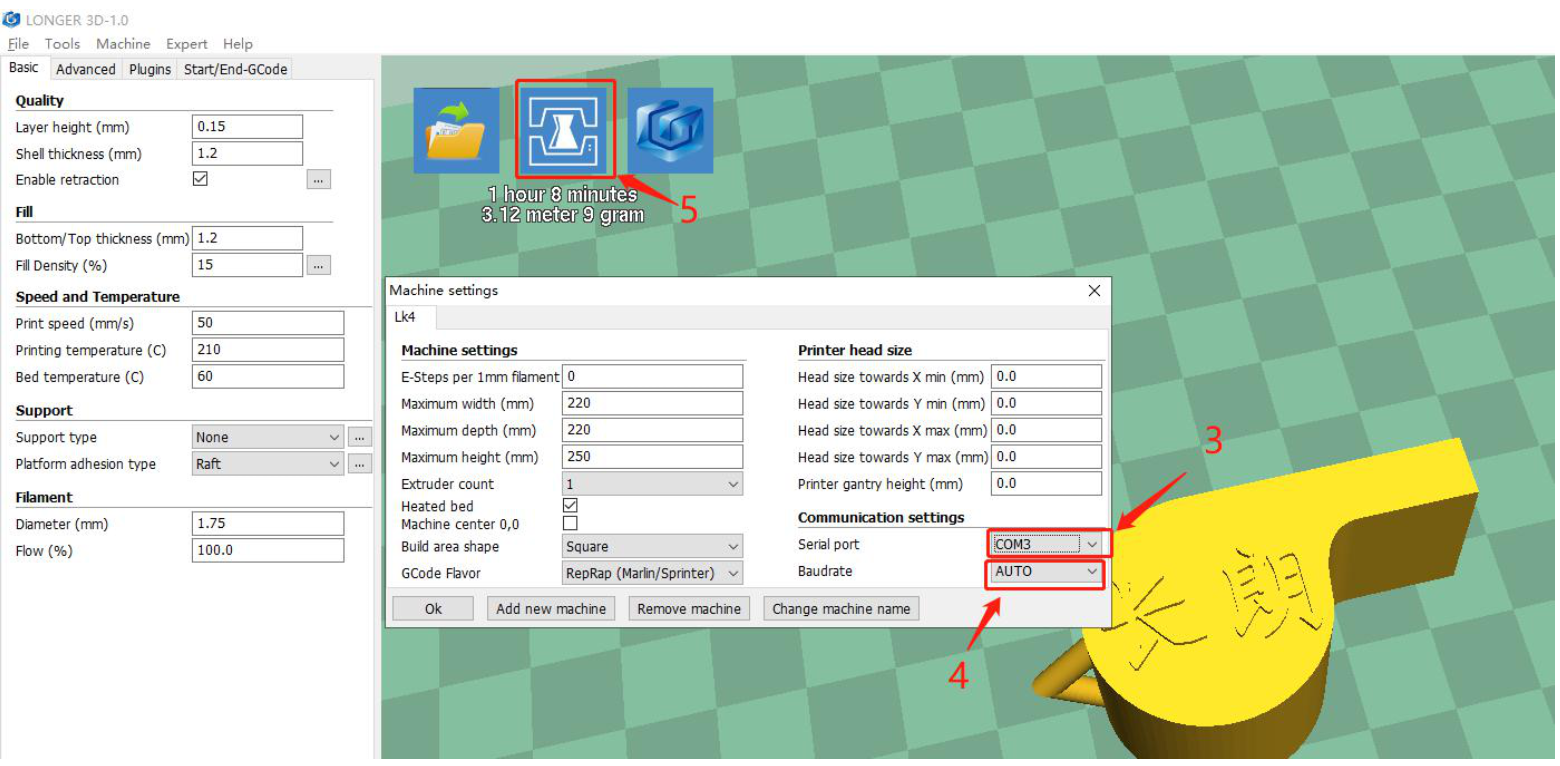Toggle the Heated bed checkbox

[570, 506]
